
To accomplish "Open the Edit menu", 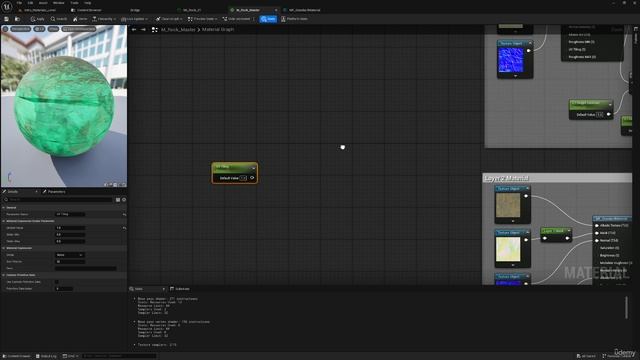I will tap(30, 3).
